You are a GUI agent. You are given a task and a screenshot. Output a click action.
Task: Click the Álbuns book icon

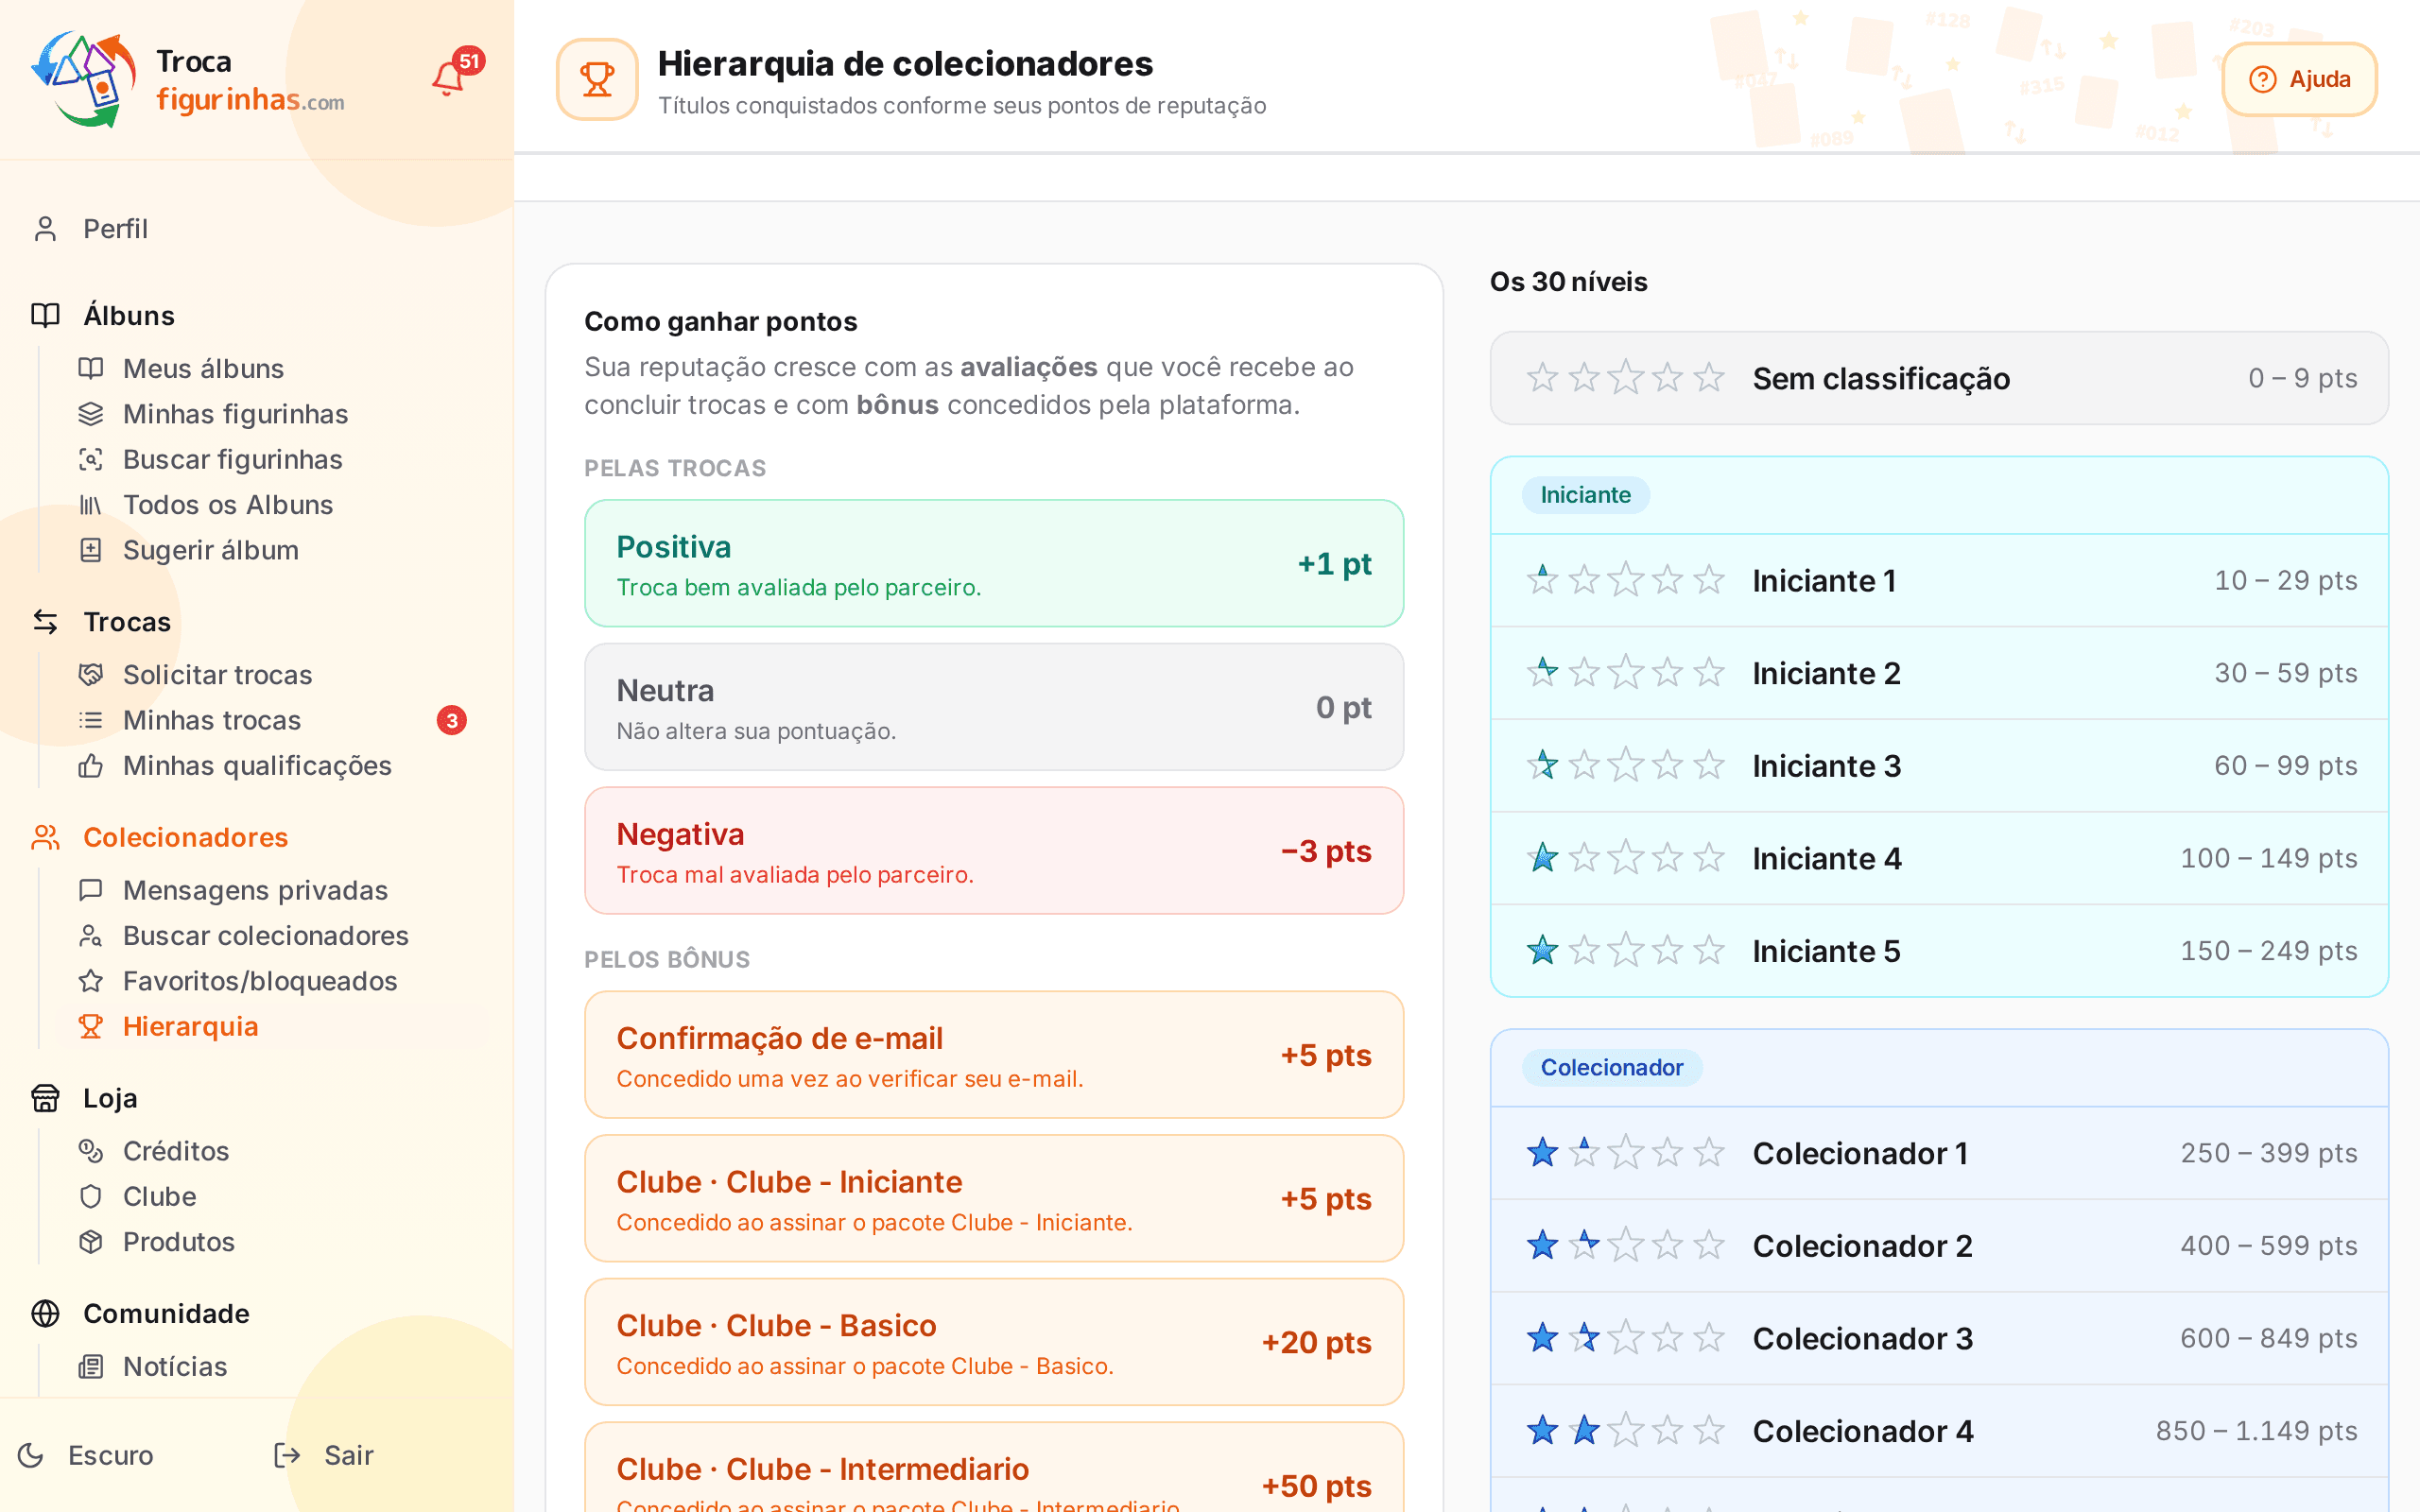pos(45,316)
